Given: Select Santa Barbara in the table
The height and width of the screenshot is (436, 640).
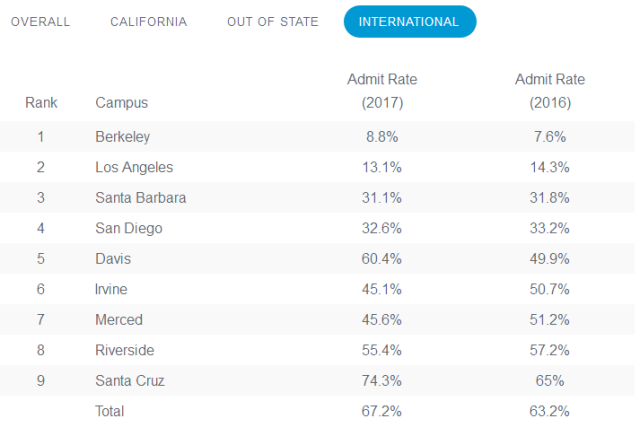Looking at the screenshot, I should coord(141,198).
